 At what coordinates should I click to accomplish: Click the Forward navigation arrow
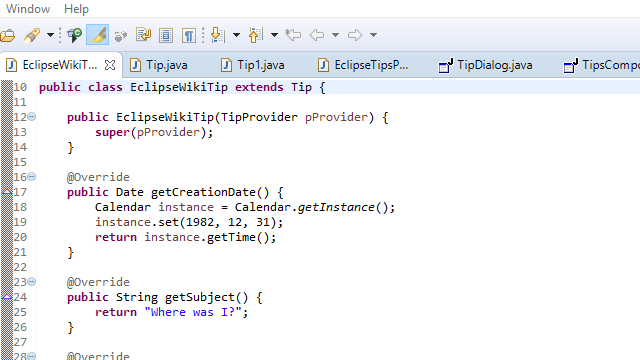(x=355, y=35)
